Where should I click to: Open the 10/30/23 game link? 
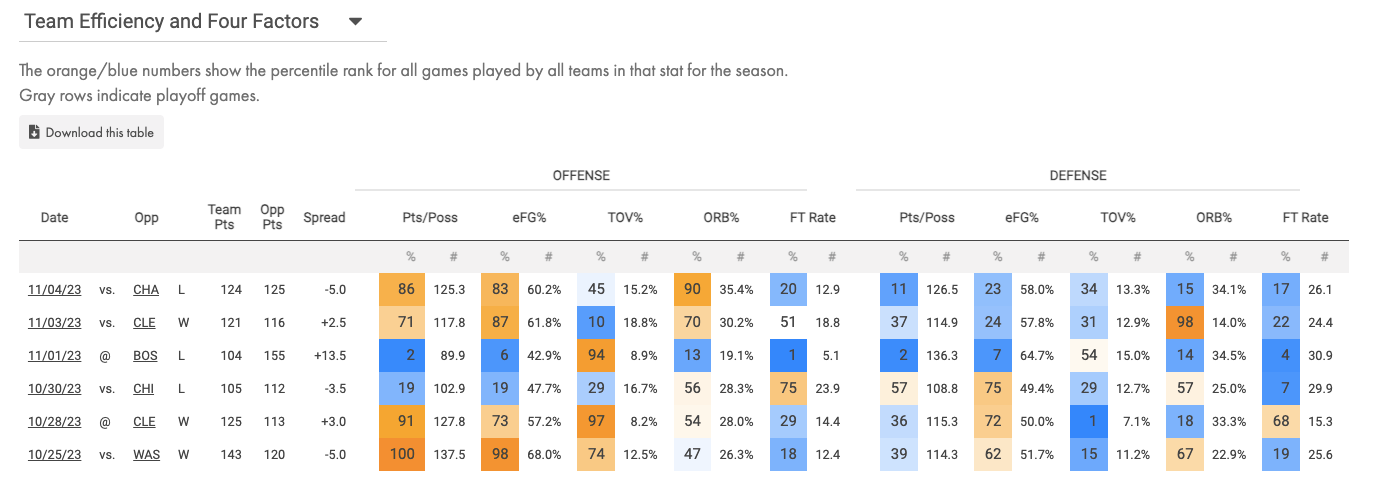[55, 388]
